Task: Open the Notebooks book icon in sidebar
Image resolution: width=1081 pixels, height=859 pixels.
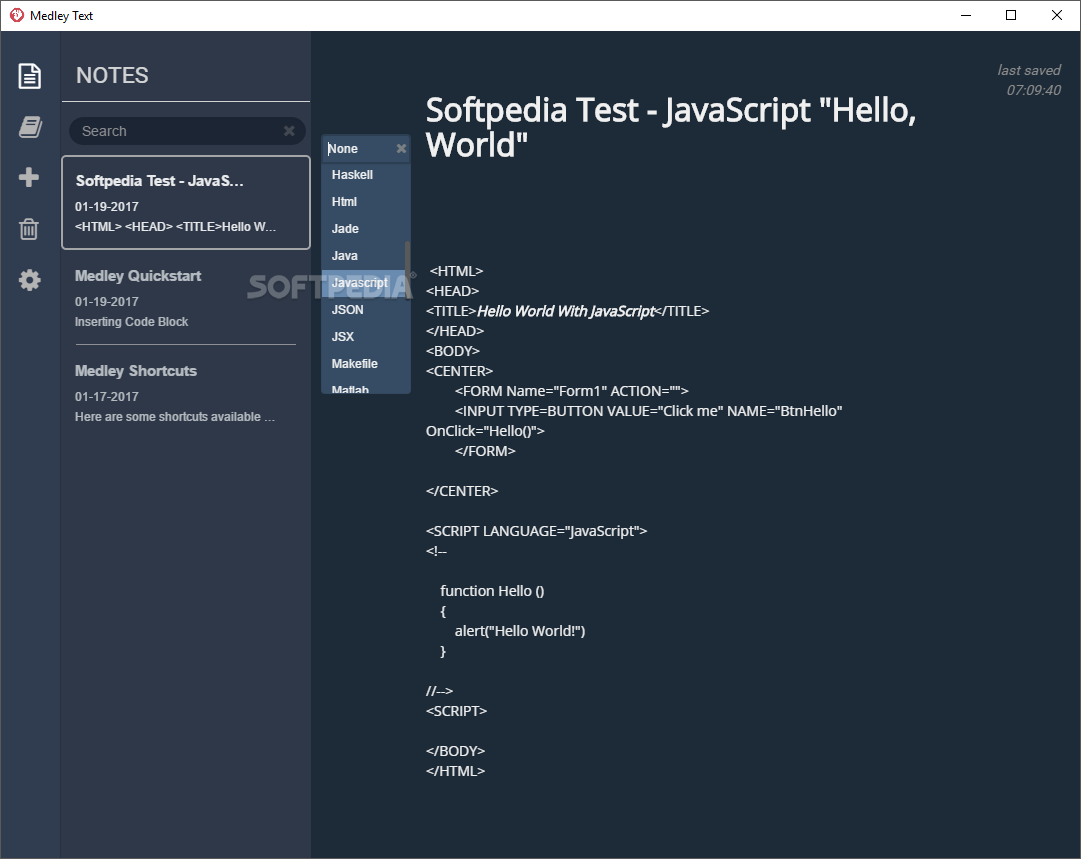Action: tap(30, 127)
